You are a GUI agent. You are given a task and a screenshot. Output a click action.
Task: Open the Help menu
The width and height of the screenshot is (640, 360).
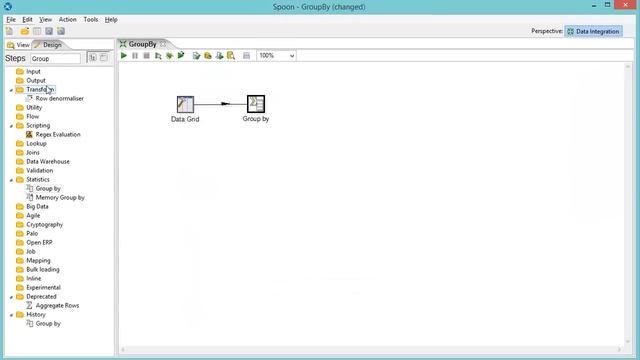pyautogui.click(x=111, y=20)
